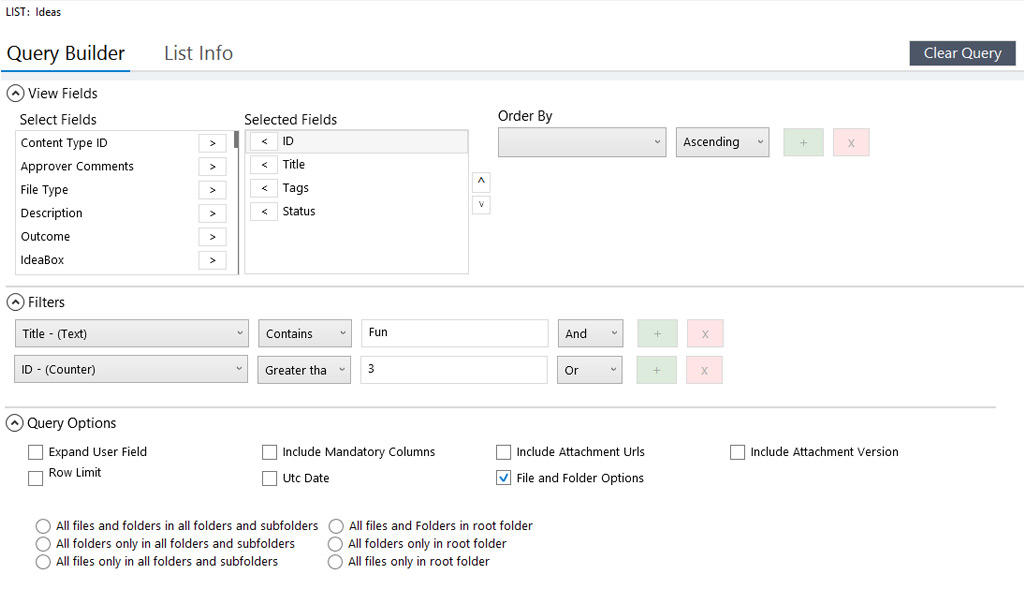Edit the filter value Fun
The width and height of the screenshot is (1024, 600).
pos(455,333)
